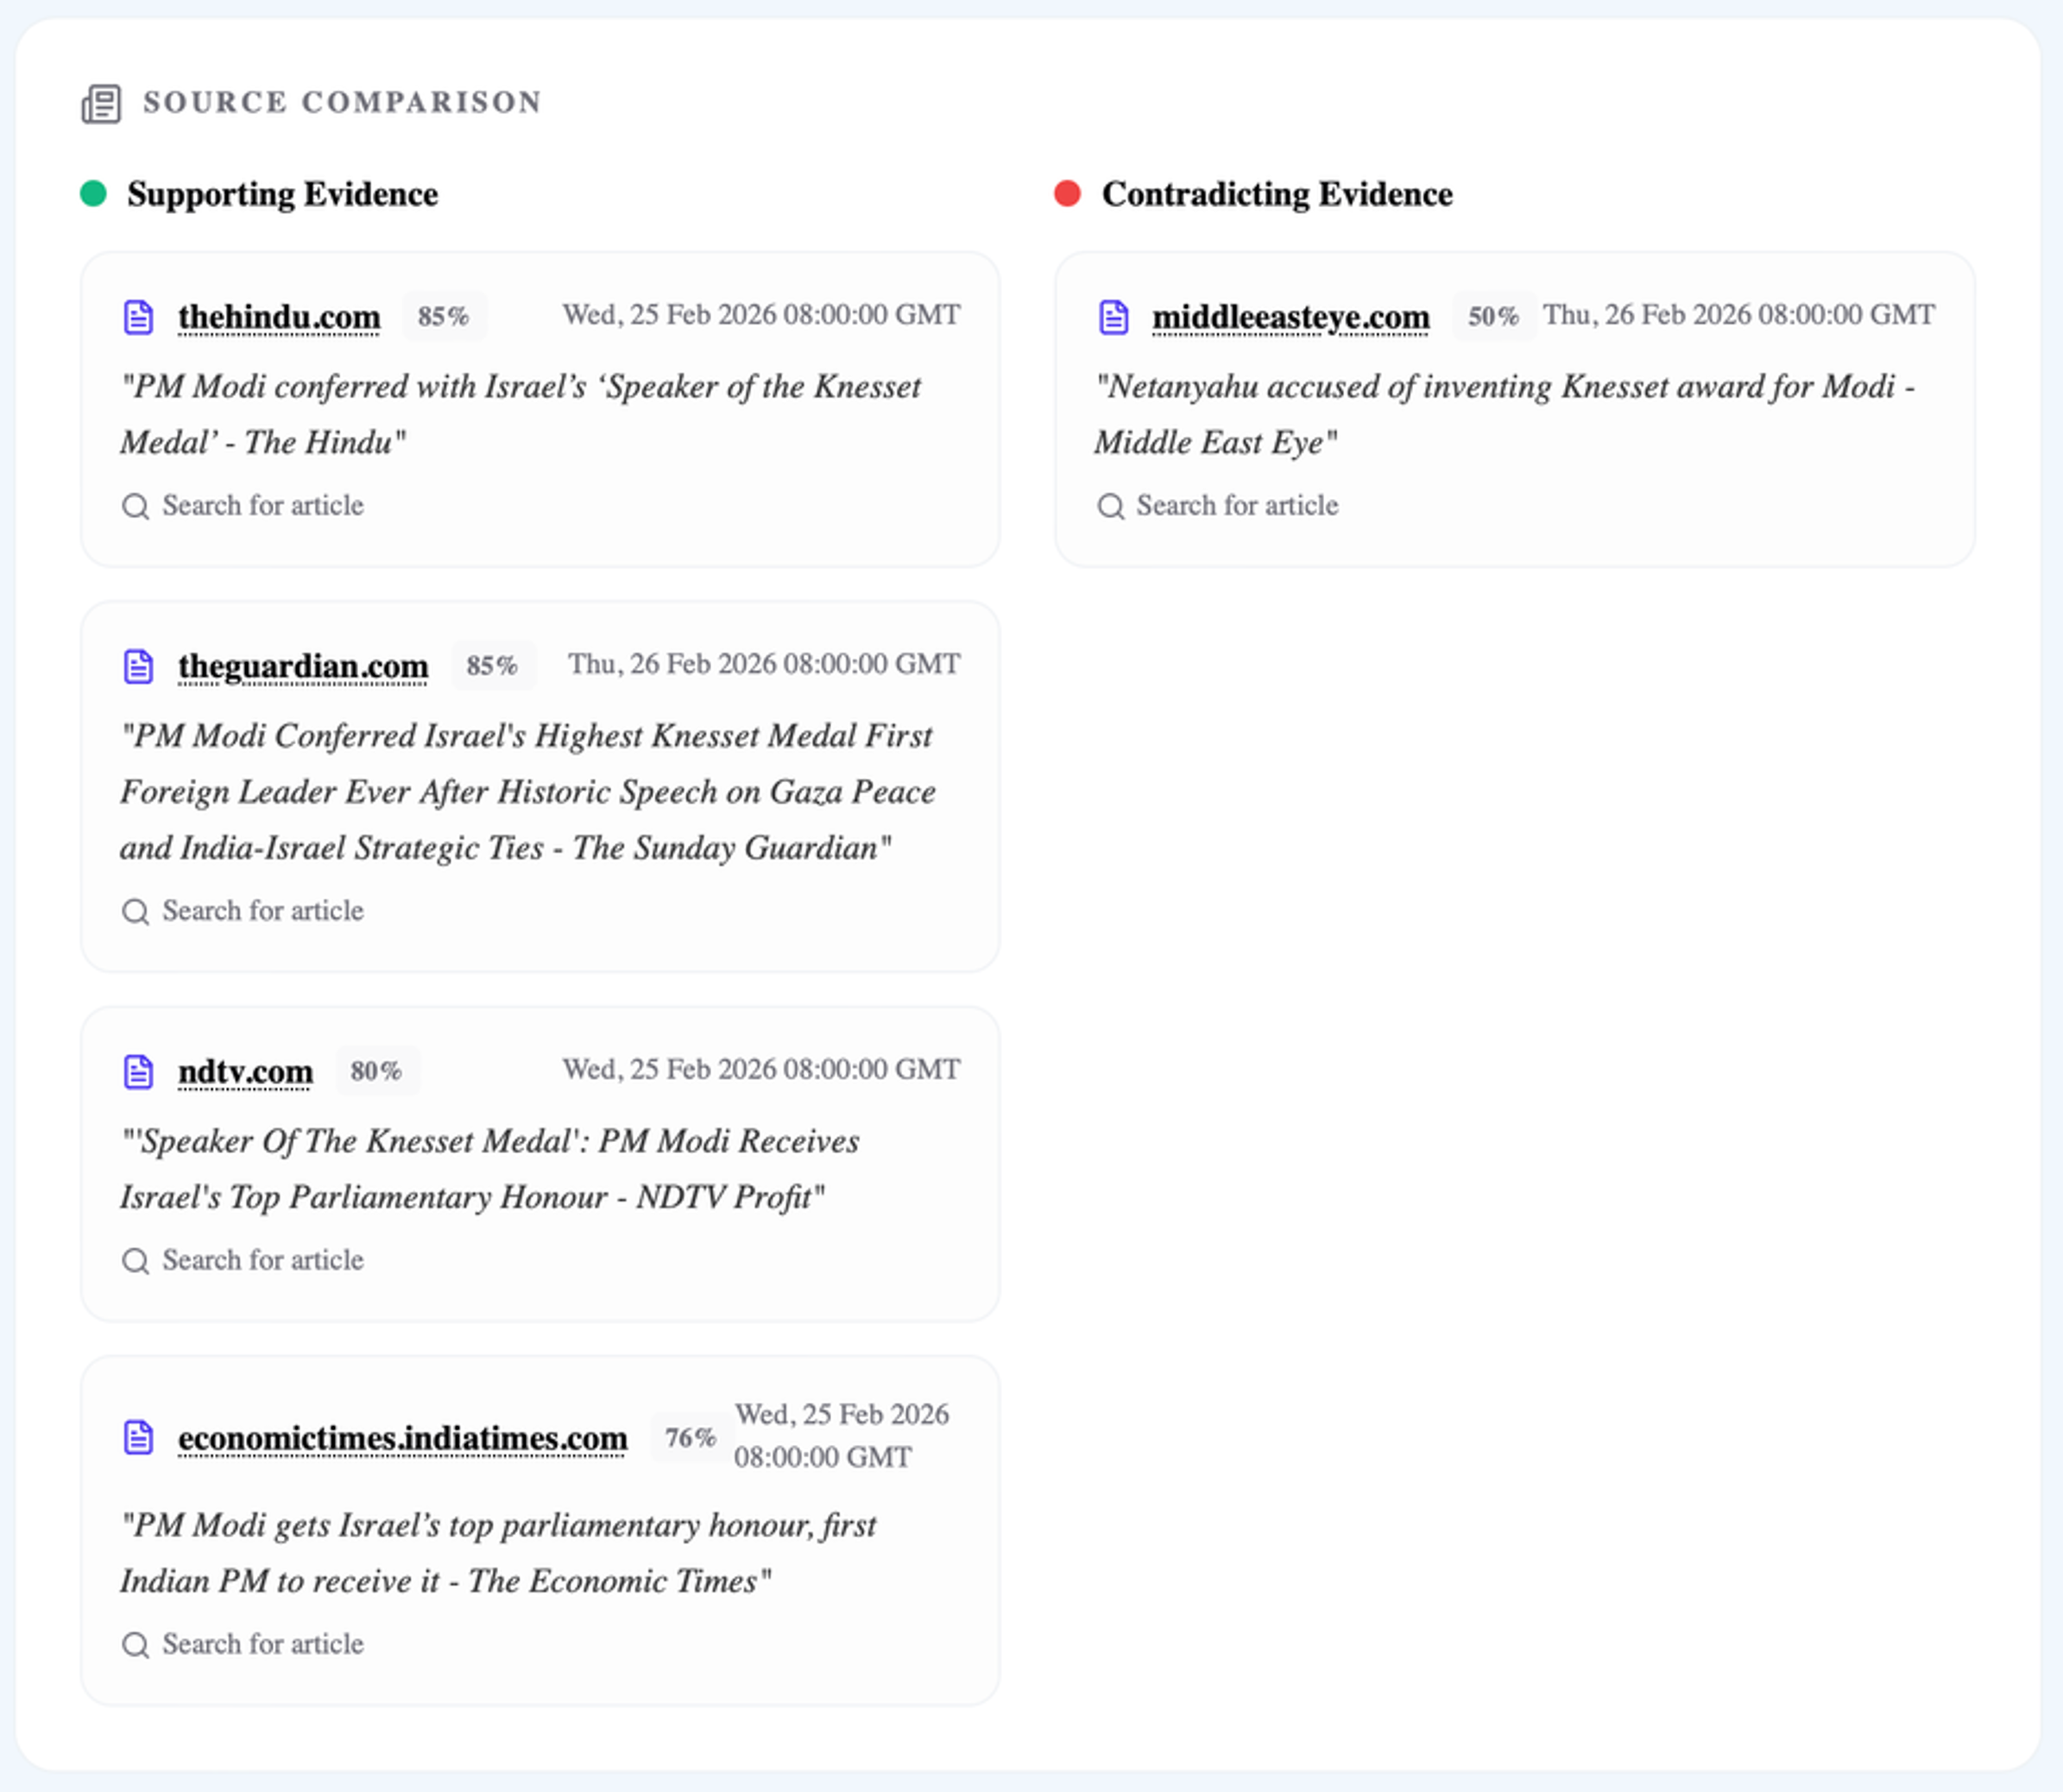This screenshot has width=2063, height=1792.
Task: Click document icon beside theguardian.com
Action: click(138, 666)
